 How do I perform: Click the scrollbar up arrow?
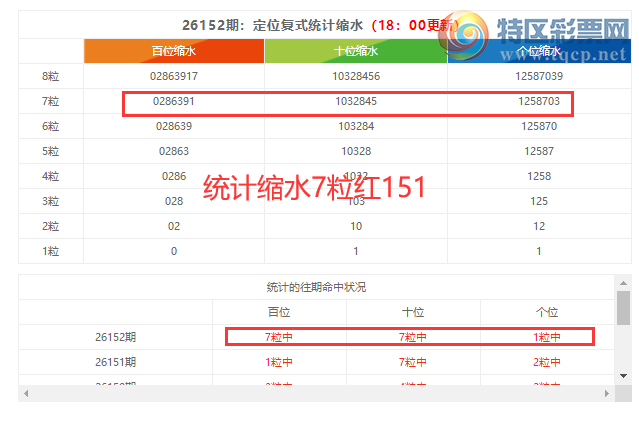(x=623, y=282)
